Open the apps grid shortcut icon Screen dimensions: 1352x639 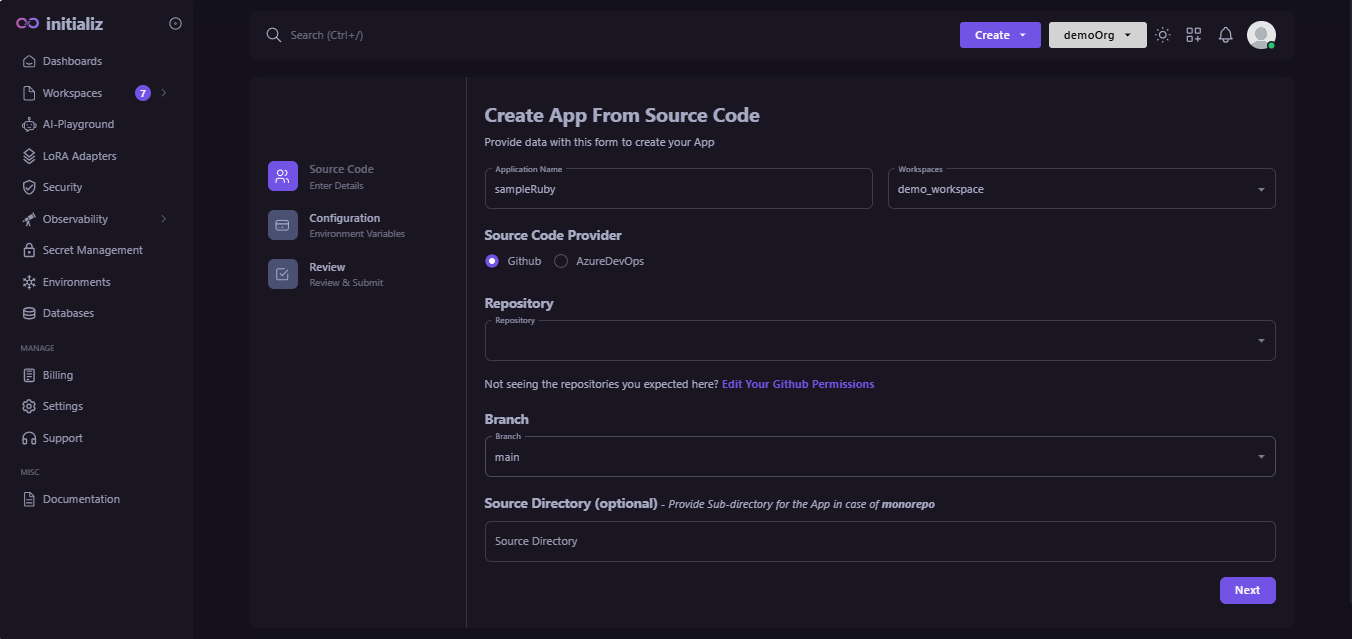coord(1194,35)
